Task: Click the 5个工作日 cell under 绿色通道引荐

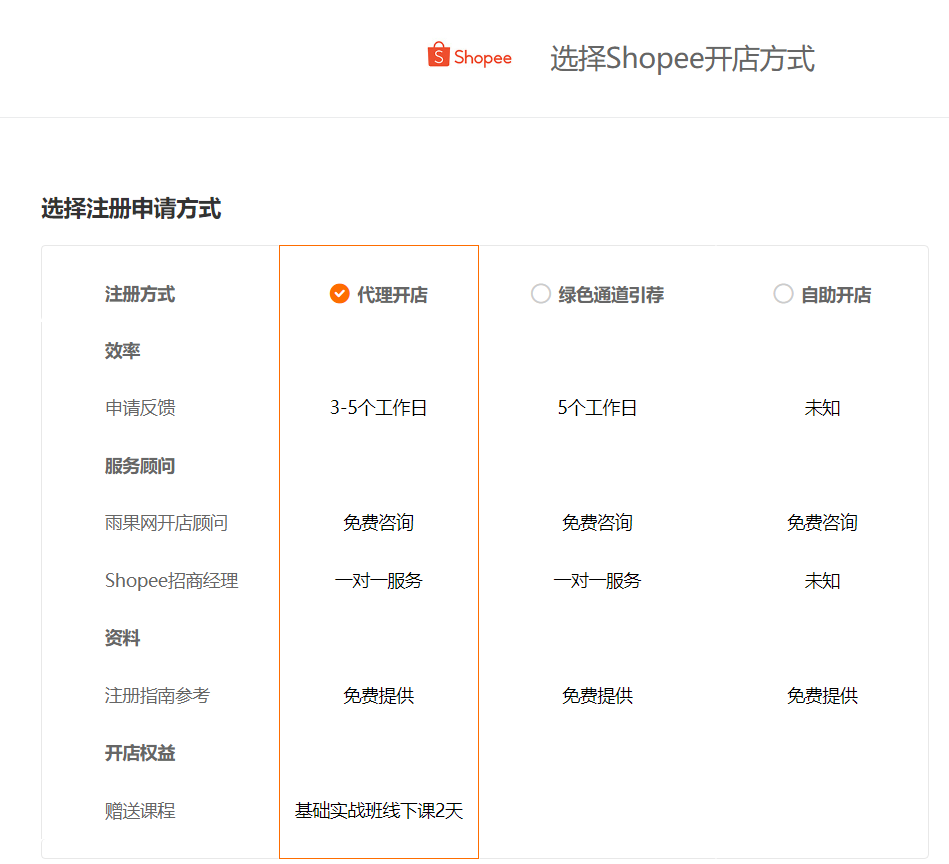Action: (x=597, y=408)
